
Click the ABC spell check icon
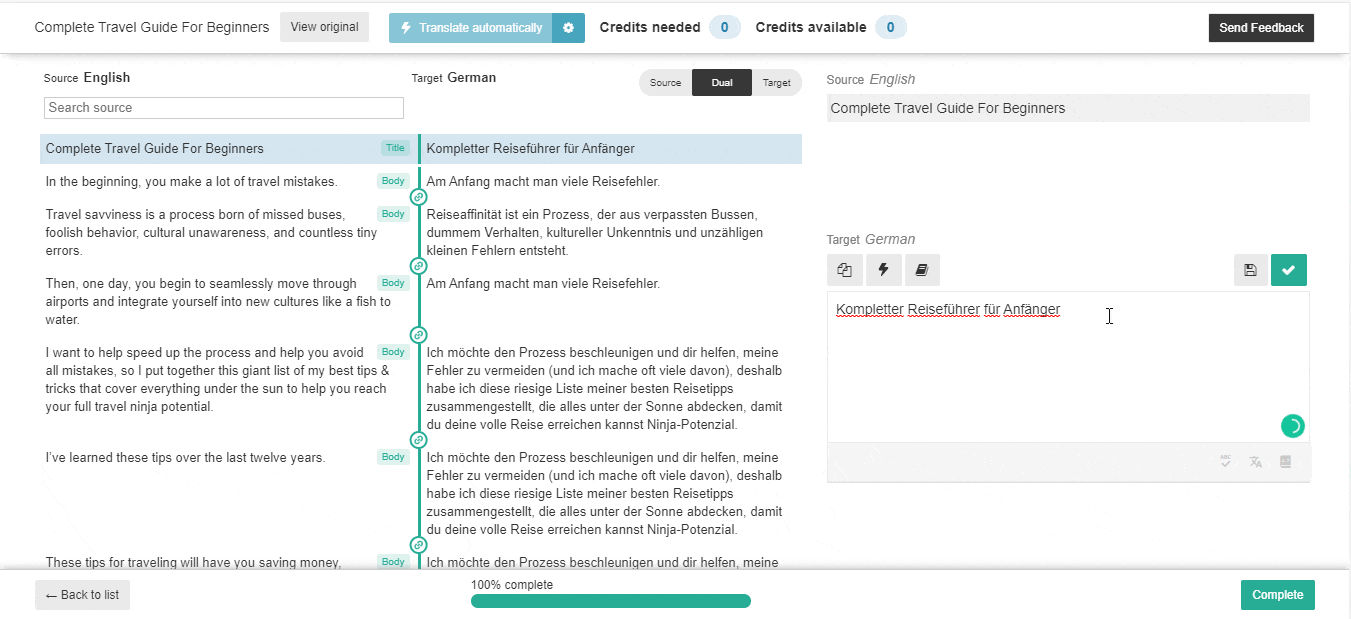[1225, 462]
